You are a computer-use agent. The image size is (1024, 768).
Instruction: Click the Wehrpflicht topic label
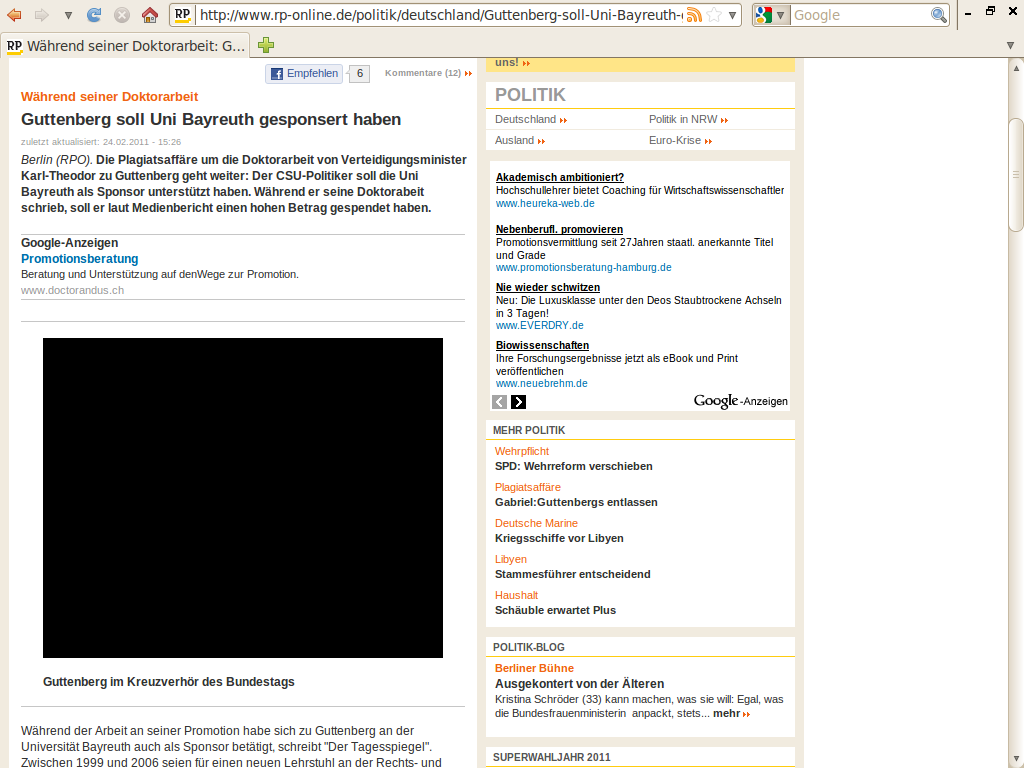click(x=522, y=451)
